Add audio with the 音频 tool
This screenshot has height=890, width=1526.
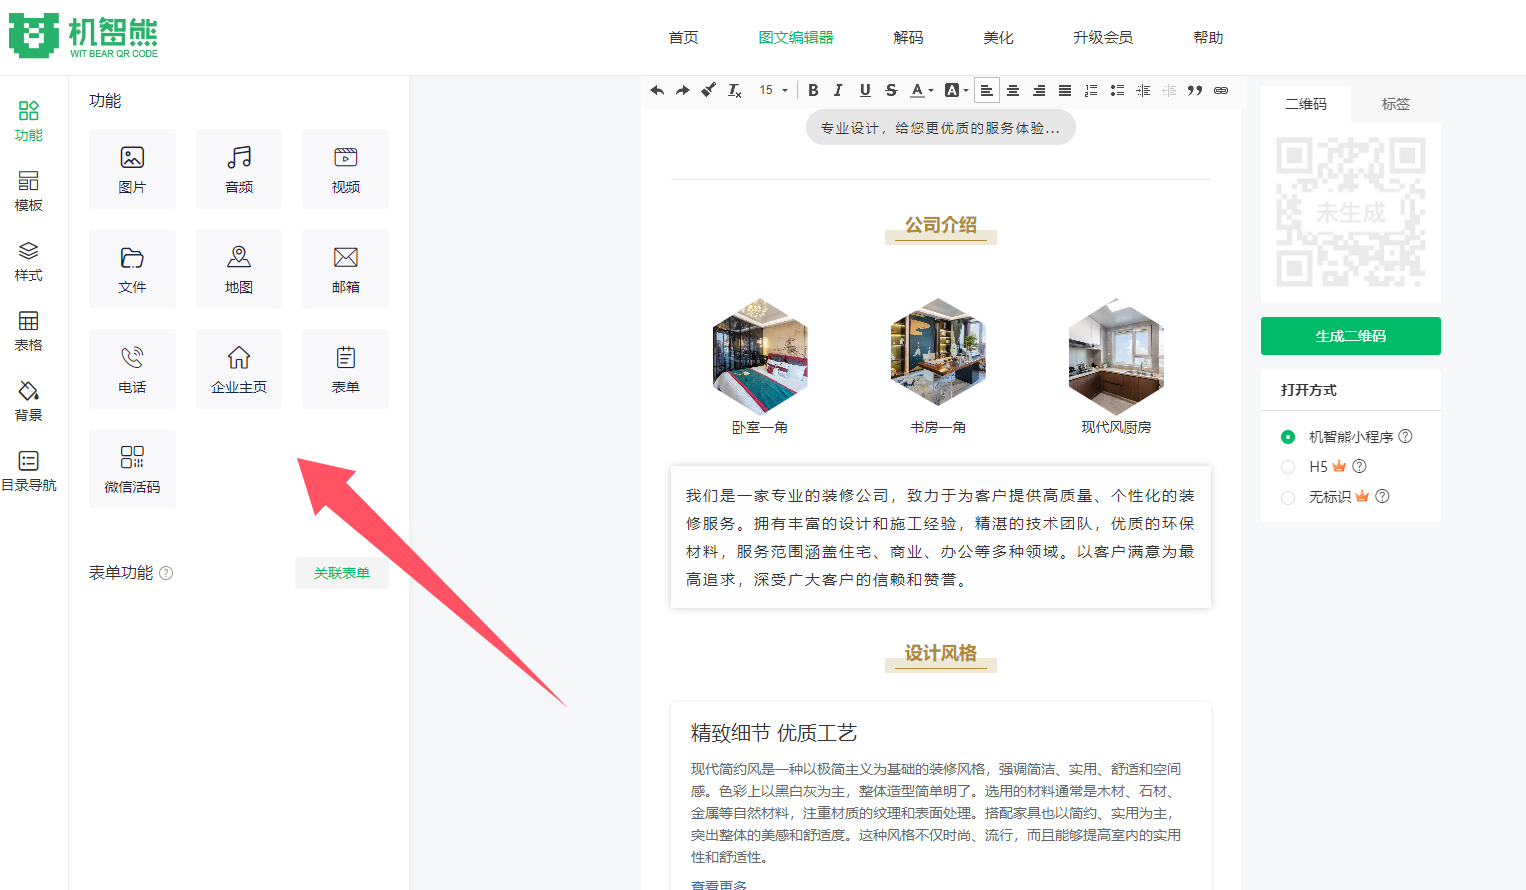click(239, 169)
